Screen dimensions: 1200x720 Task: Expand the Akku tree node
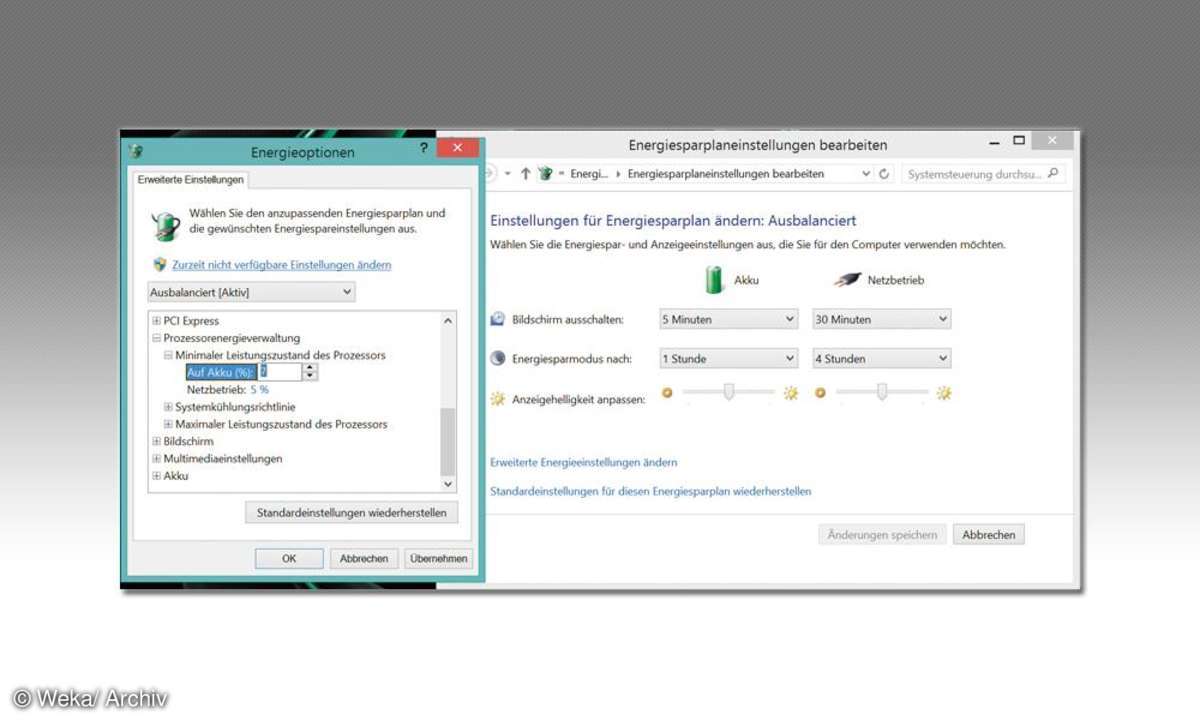tap(156, 476)
